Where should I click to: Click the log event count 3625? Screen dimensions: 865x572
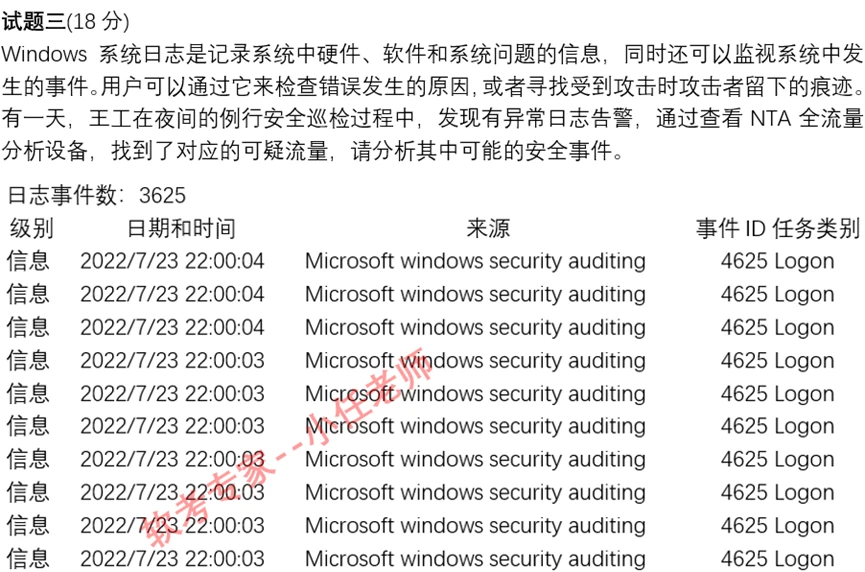pos(162,196)
